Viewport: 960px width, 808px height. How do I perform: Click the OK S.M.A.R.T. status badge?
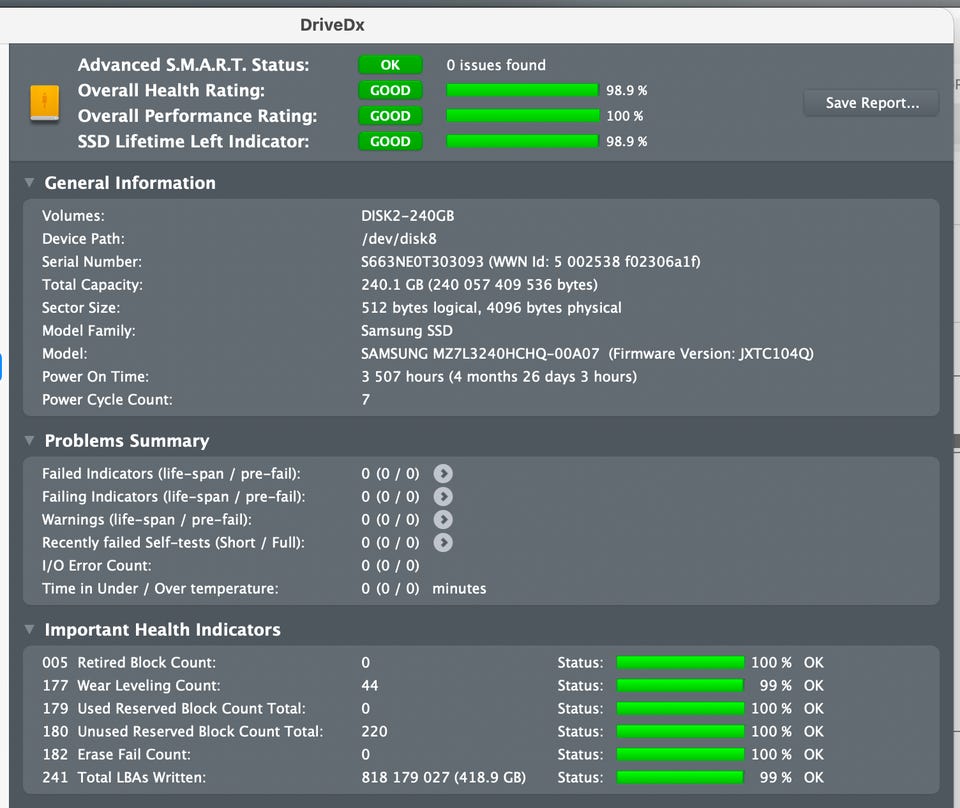(390, 65)
